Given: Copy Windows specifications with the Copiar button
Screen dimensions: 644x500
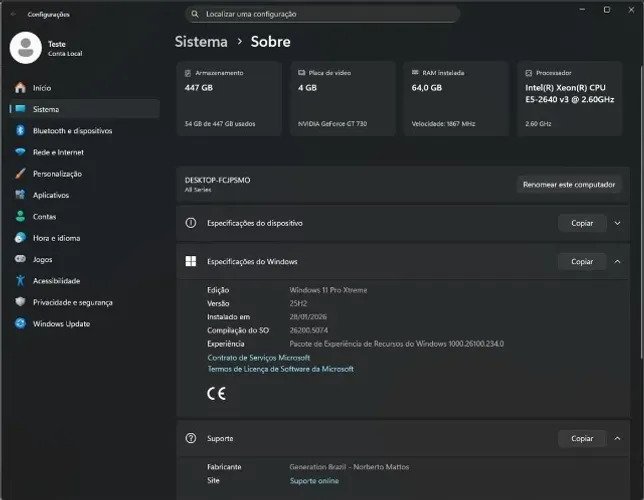Looking at the screenshot, I should [582, 261].
